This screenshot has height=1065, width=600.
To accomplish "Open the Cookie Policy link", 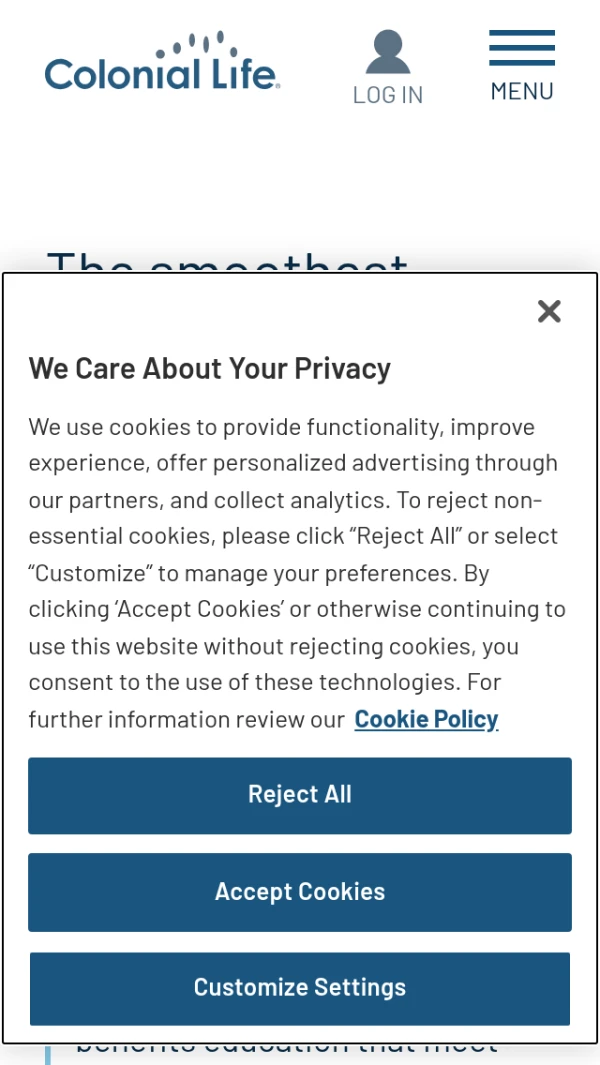I will 426,719.
